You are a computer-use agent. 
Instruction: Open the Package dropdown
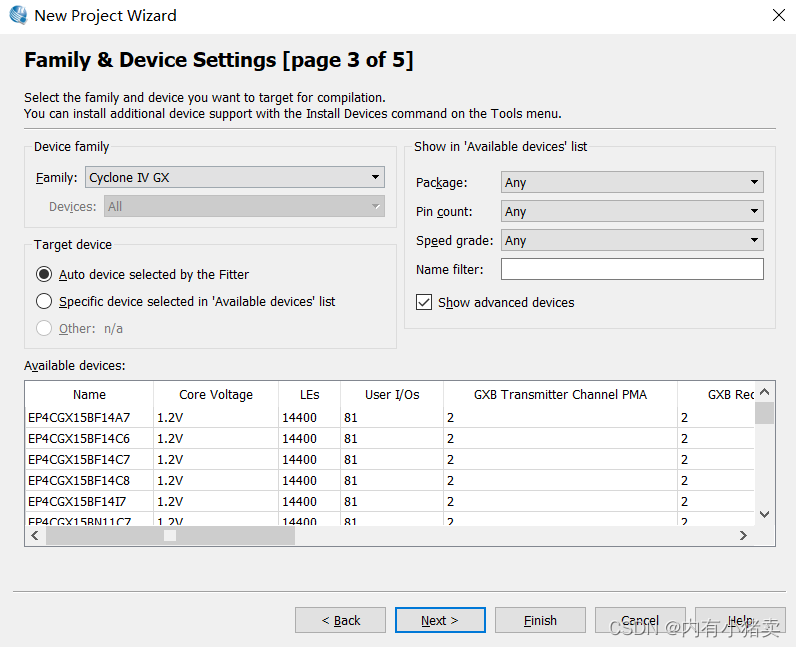[632, 182]
